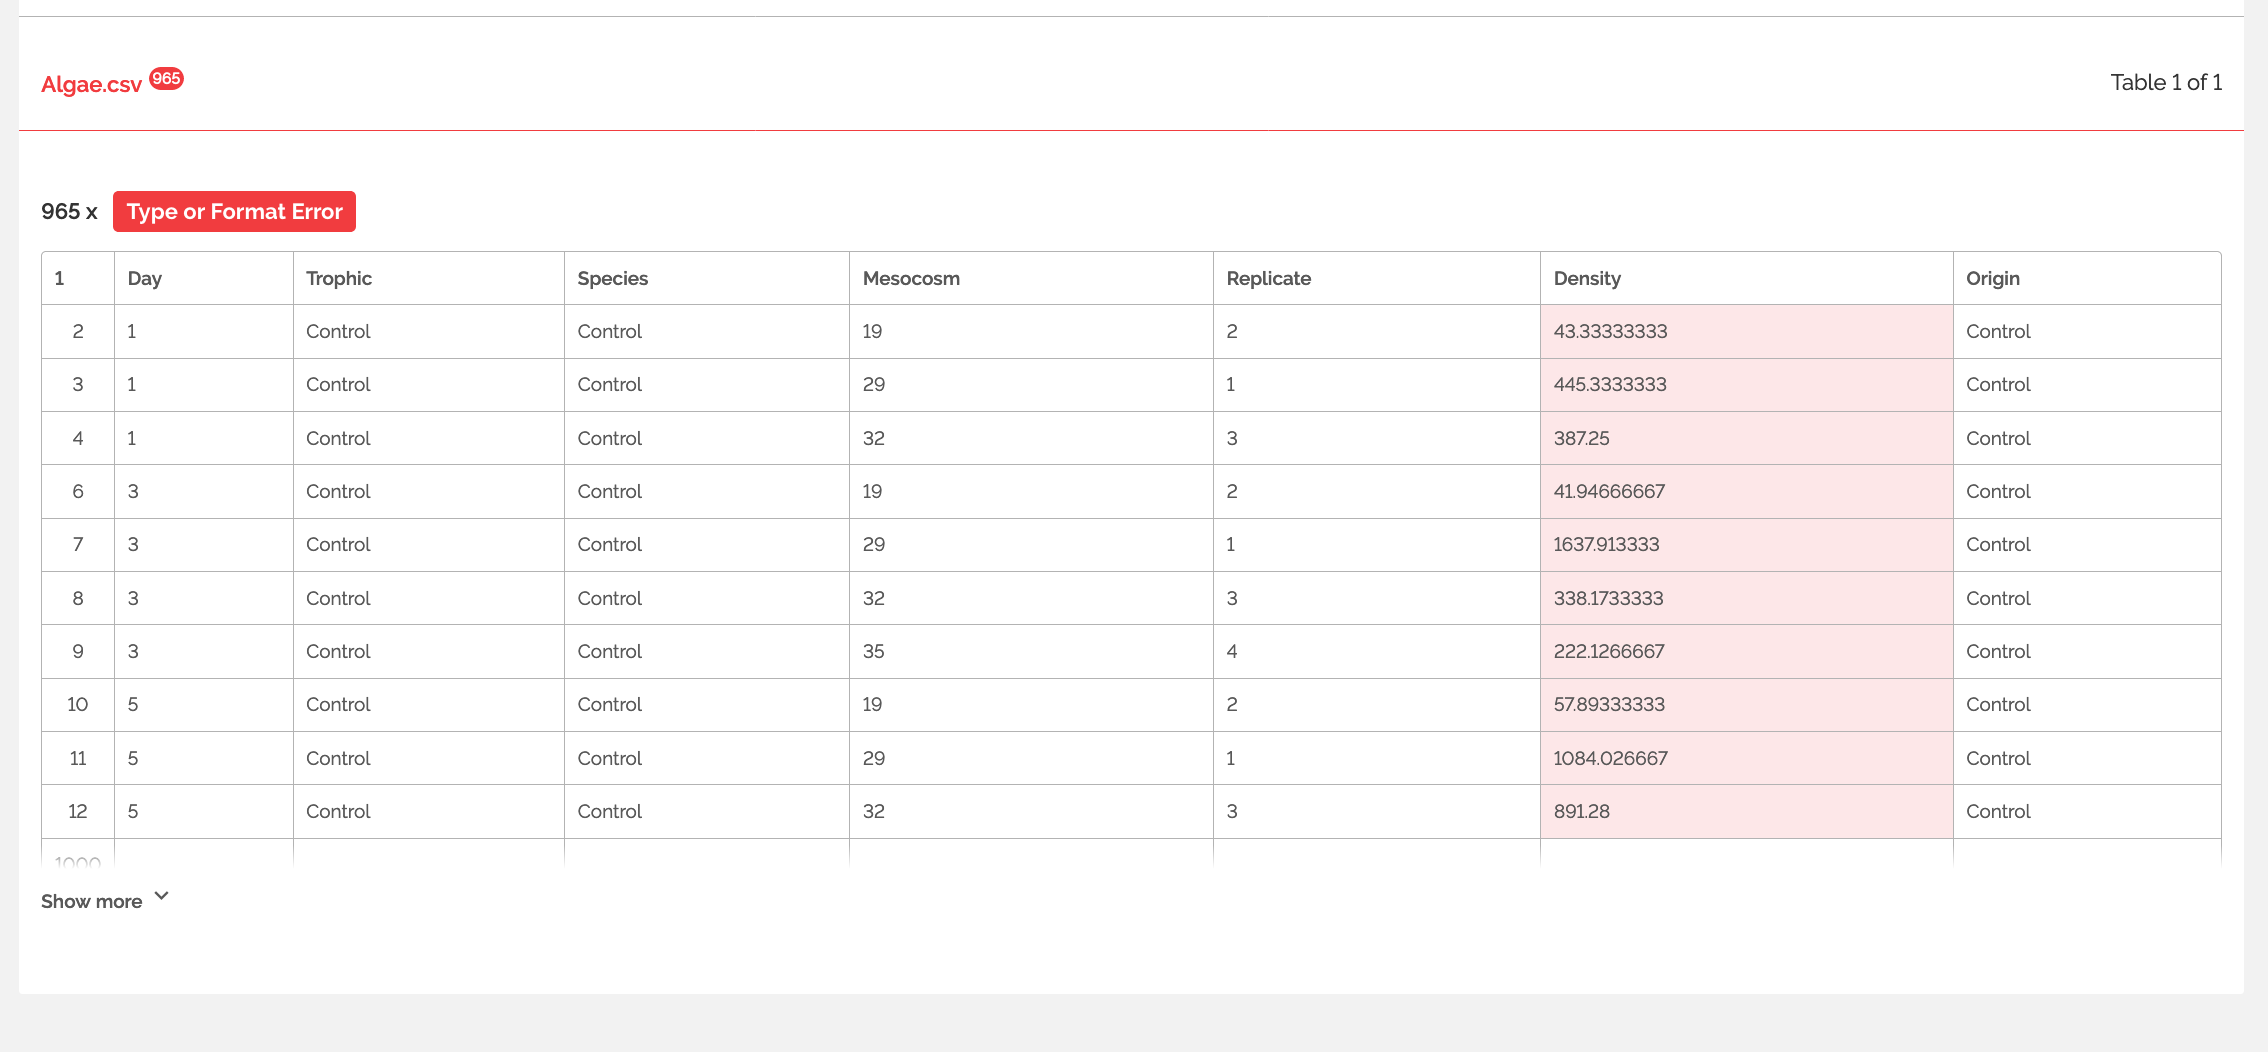Click Mesocosm value 32 in row 12
This screenshot has height=1052, width=2268.
click(x=1031, y=812)
